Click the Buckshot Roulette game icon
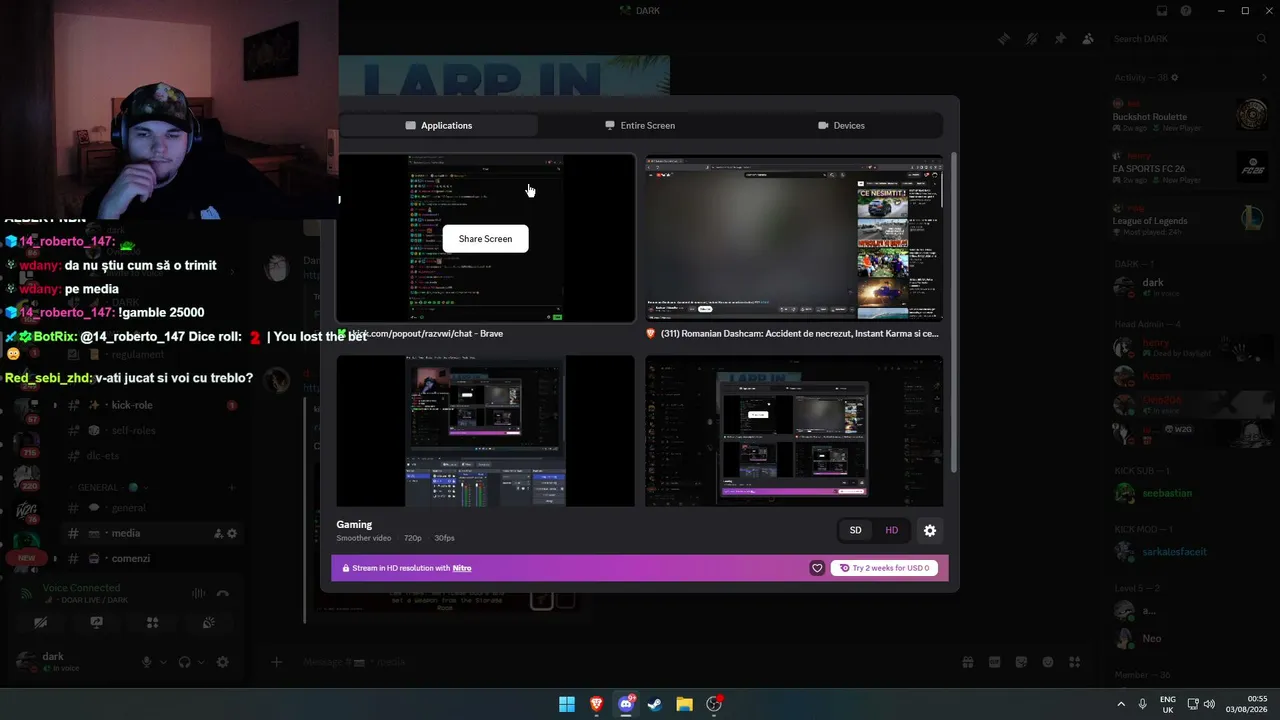This screenshot has width=1280, height=720. pyautogui.click(x=1252, y=115)
